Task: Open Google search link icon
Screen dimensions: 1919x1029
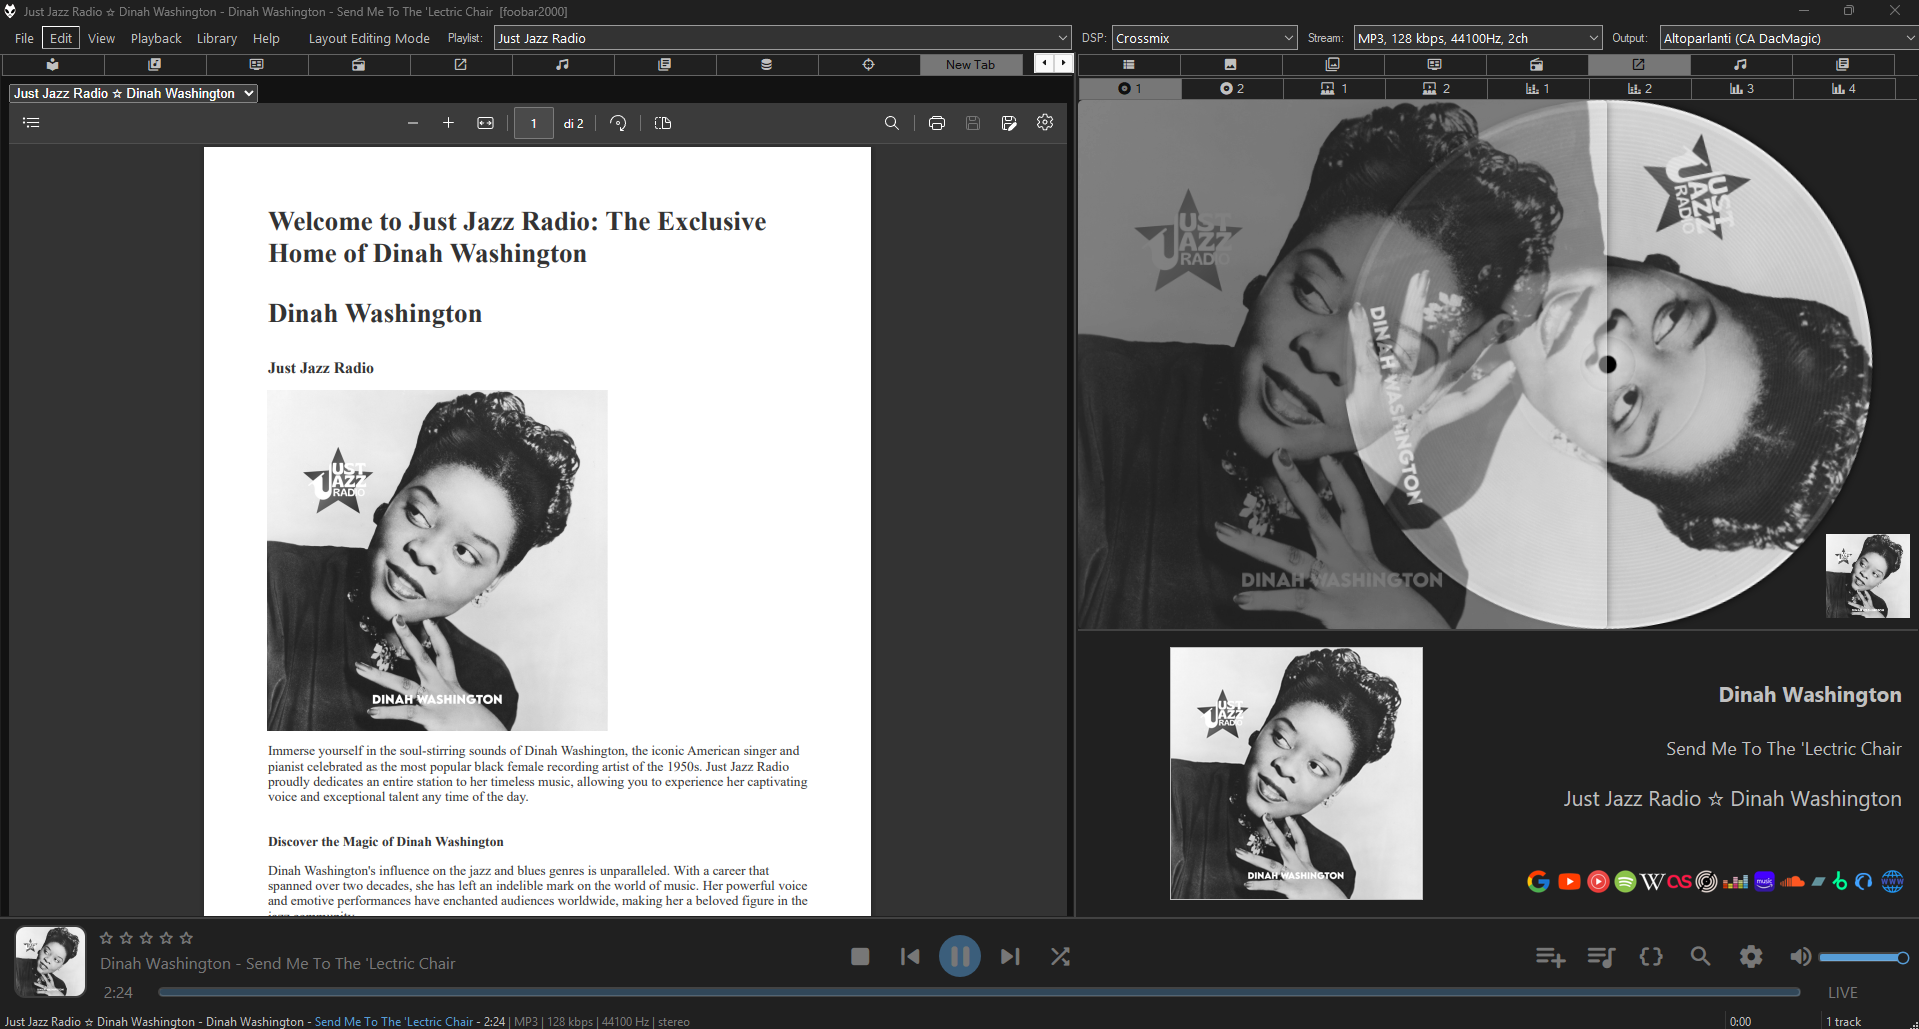Action: (1538, 881)
